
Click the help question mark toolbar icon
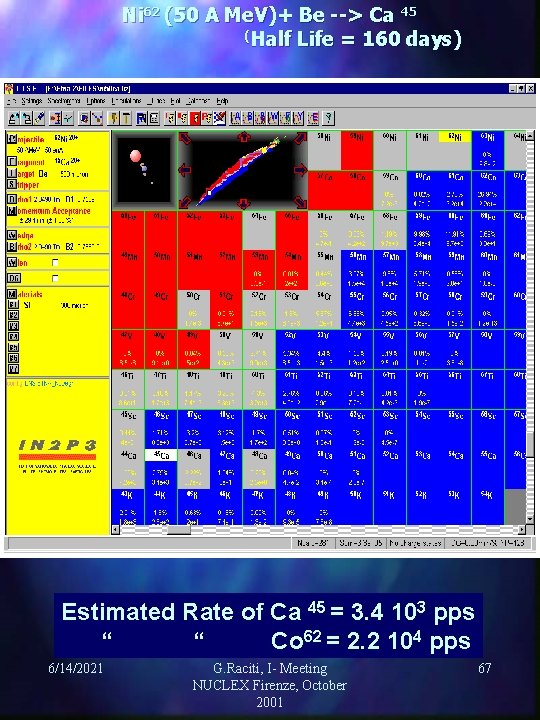point(328,118)
